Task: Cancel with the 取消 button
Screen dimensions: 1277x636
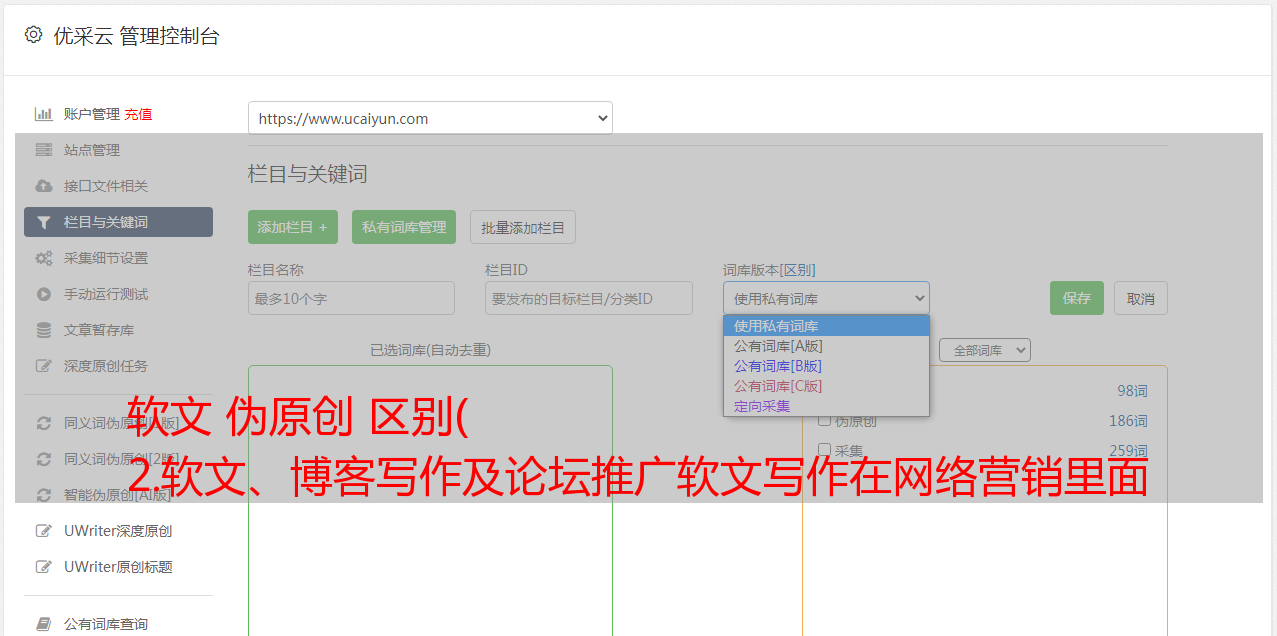Action: click(1141, 298)
